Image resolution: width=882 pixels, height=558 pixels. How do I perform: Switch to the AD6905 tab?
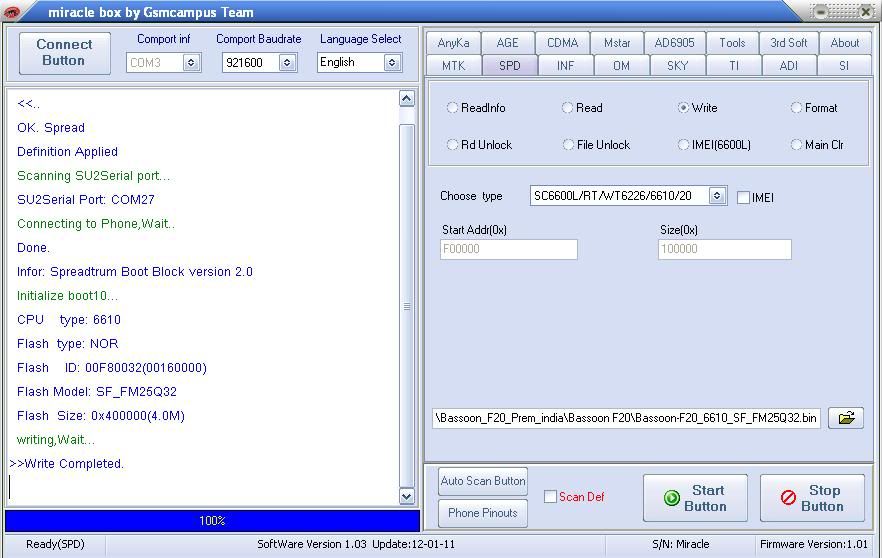pos(674,43)
